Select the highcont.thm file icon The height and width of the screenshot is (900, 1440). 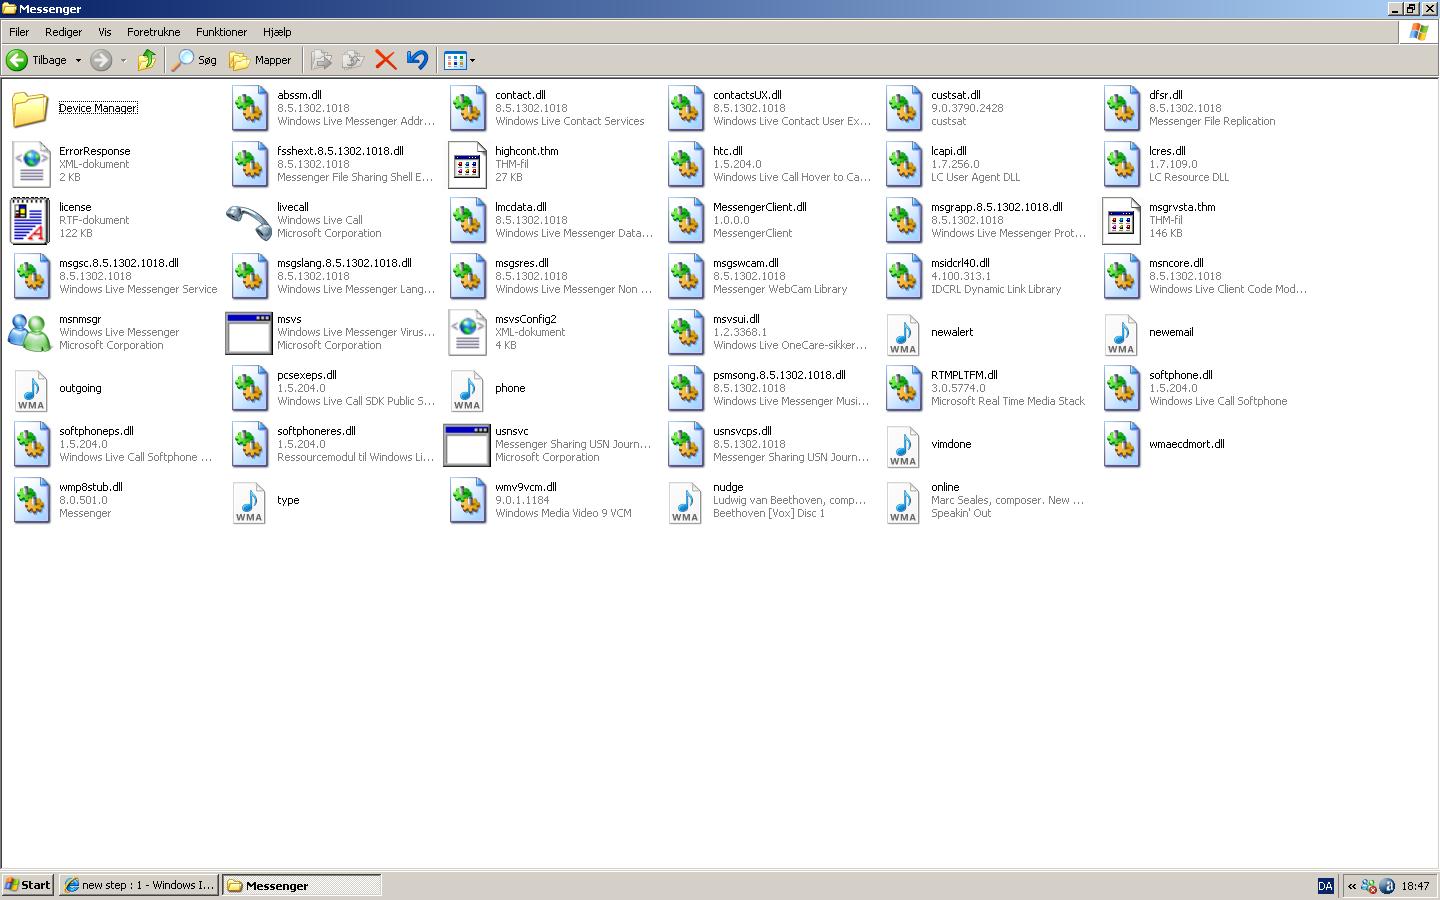tap(466, 164)
